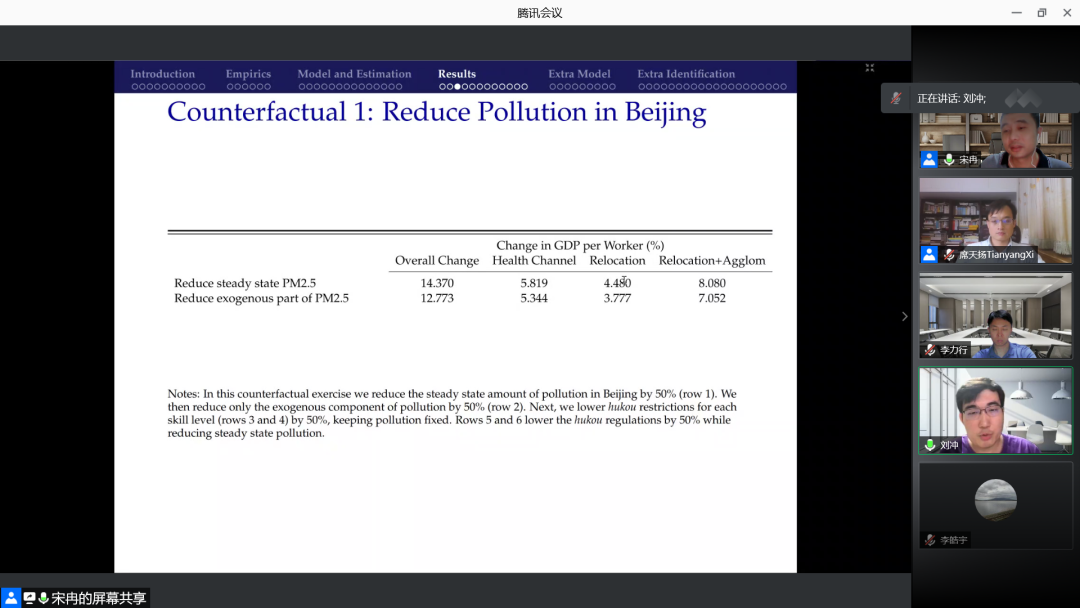The width and height of the screenshot is (1080, 608).
Task: Click the fullscreen icon above the shared slide
Action: [870, 68]
